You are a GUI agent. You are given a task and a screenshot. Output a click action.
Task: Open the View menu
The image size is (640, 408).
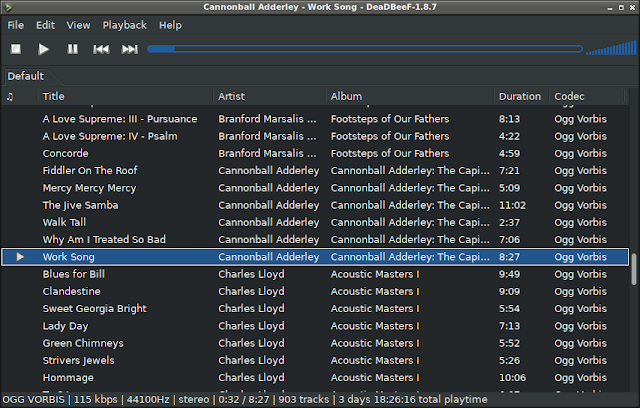(78, 25)
